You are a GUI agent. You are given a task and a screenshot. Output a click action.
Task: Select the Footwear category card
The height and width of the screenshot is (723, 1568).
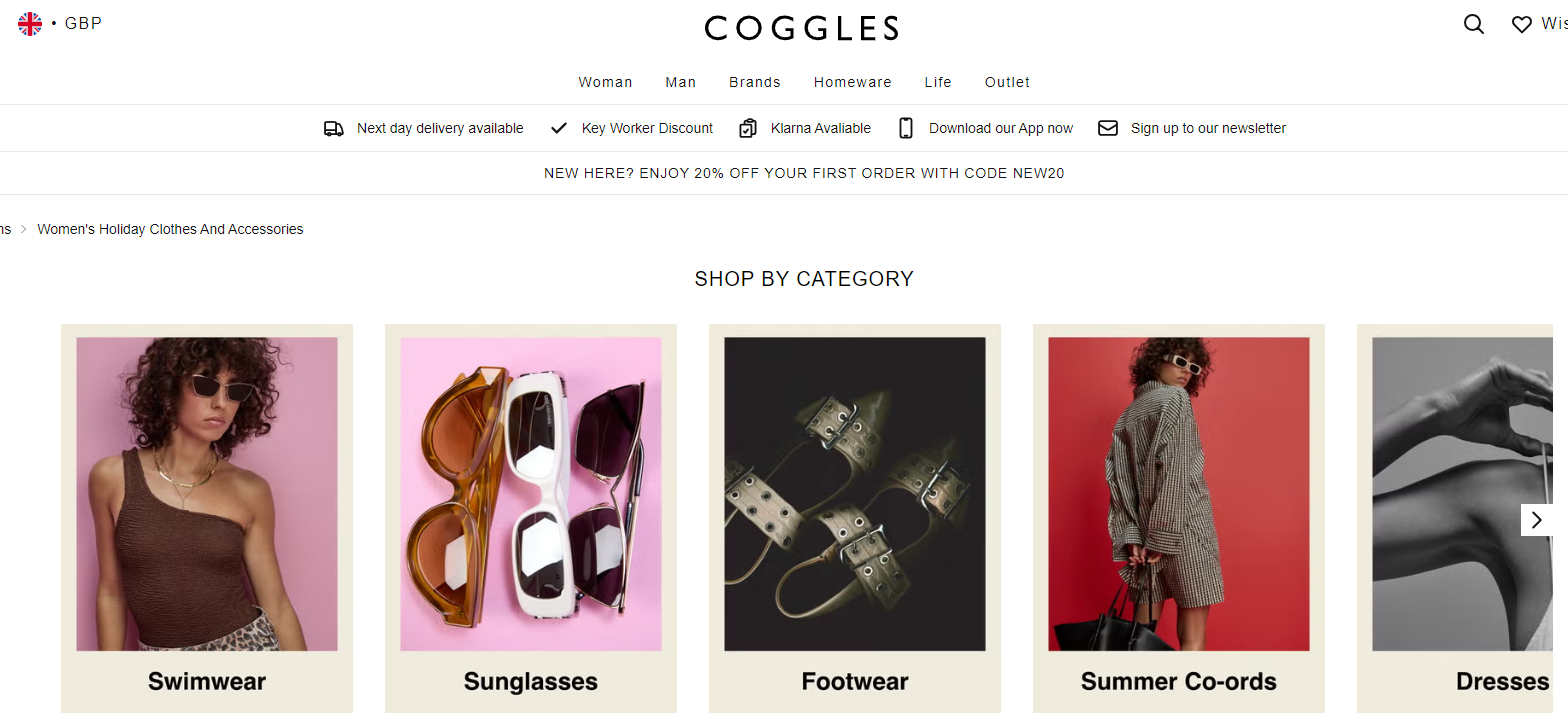point(855,518)
